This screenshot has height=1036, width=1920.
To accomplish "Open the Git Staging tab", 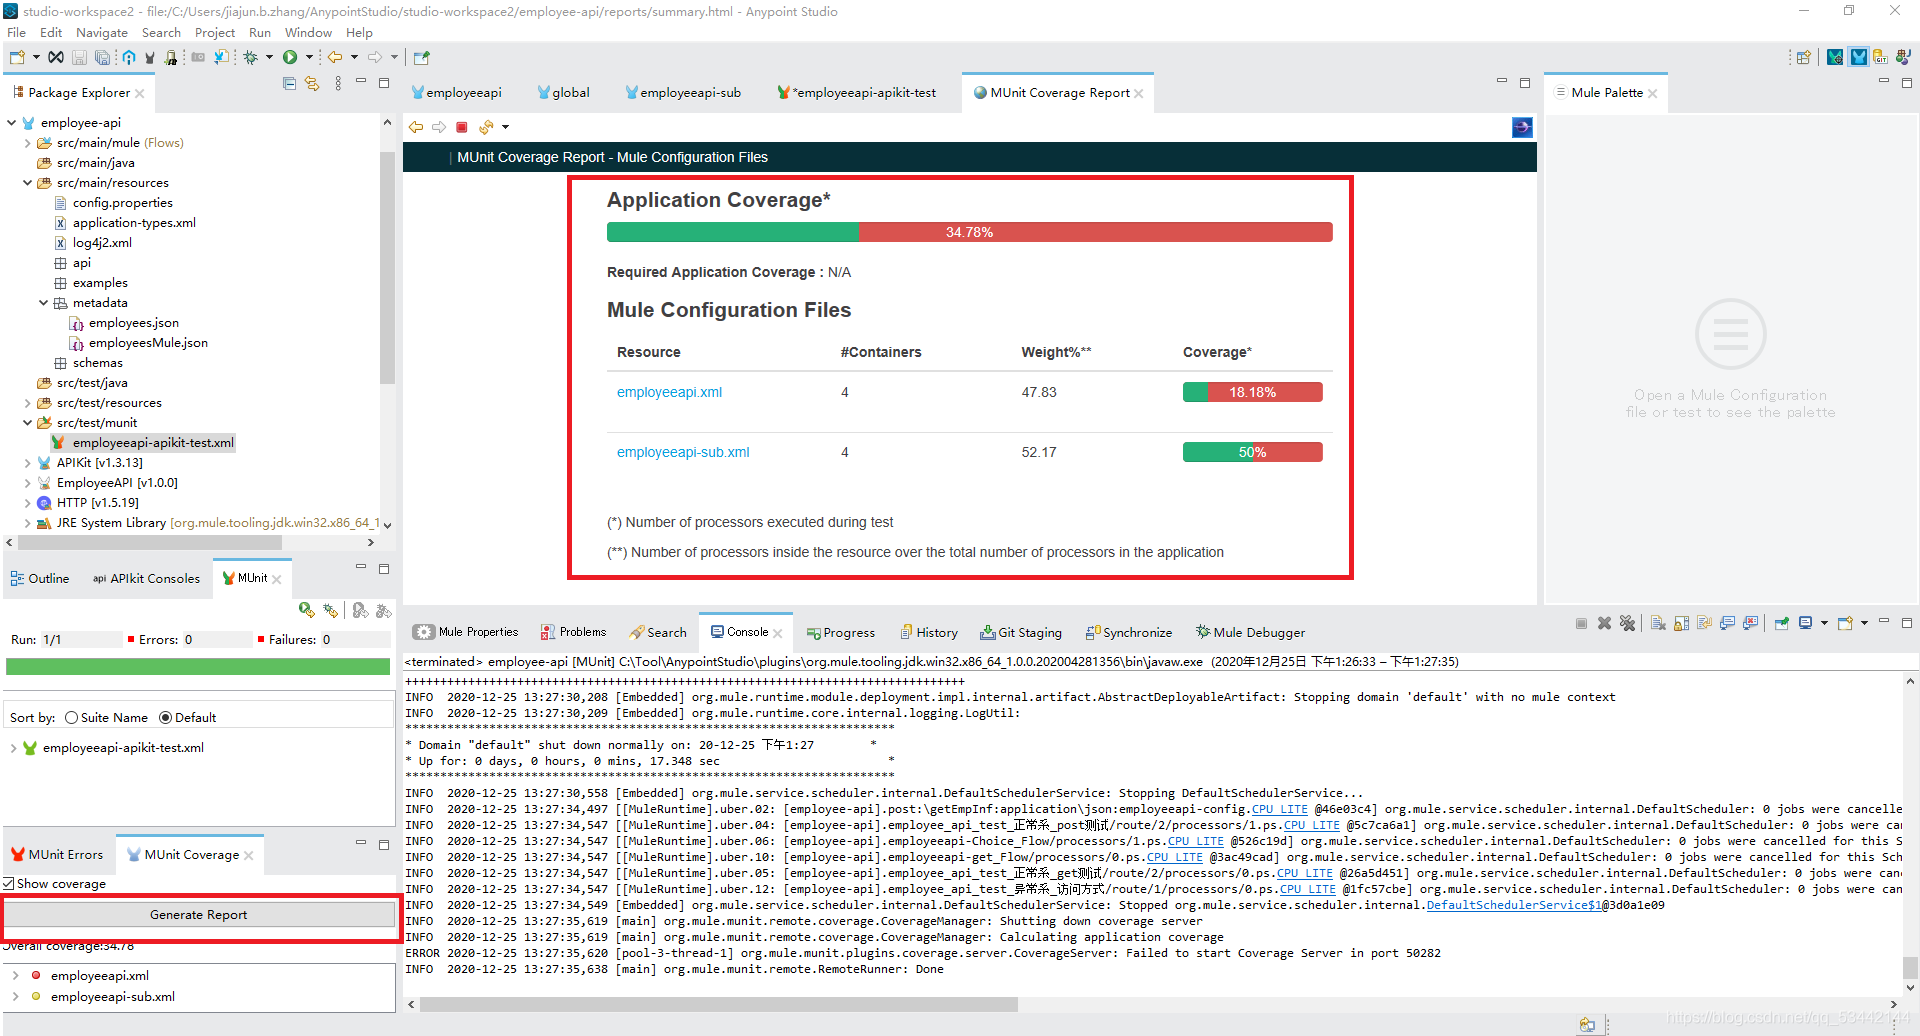I will 1021,632.
